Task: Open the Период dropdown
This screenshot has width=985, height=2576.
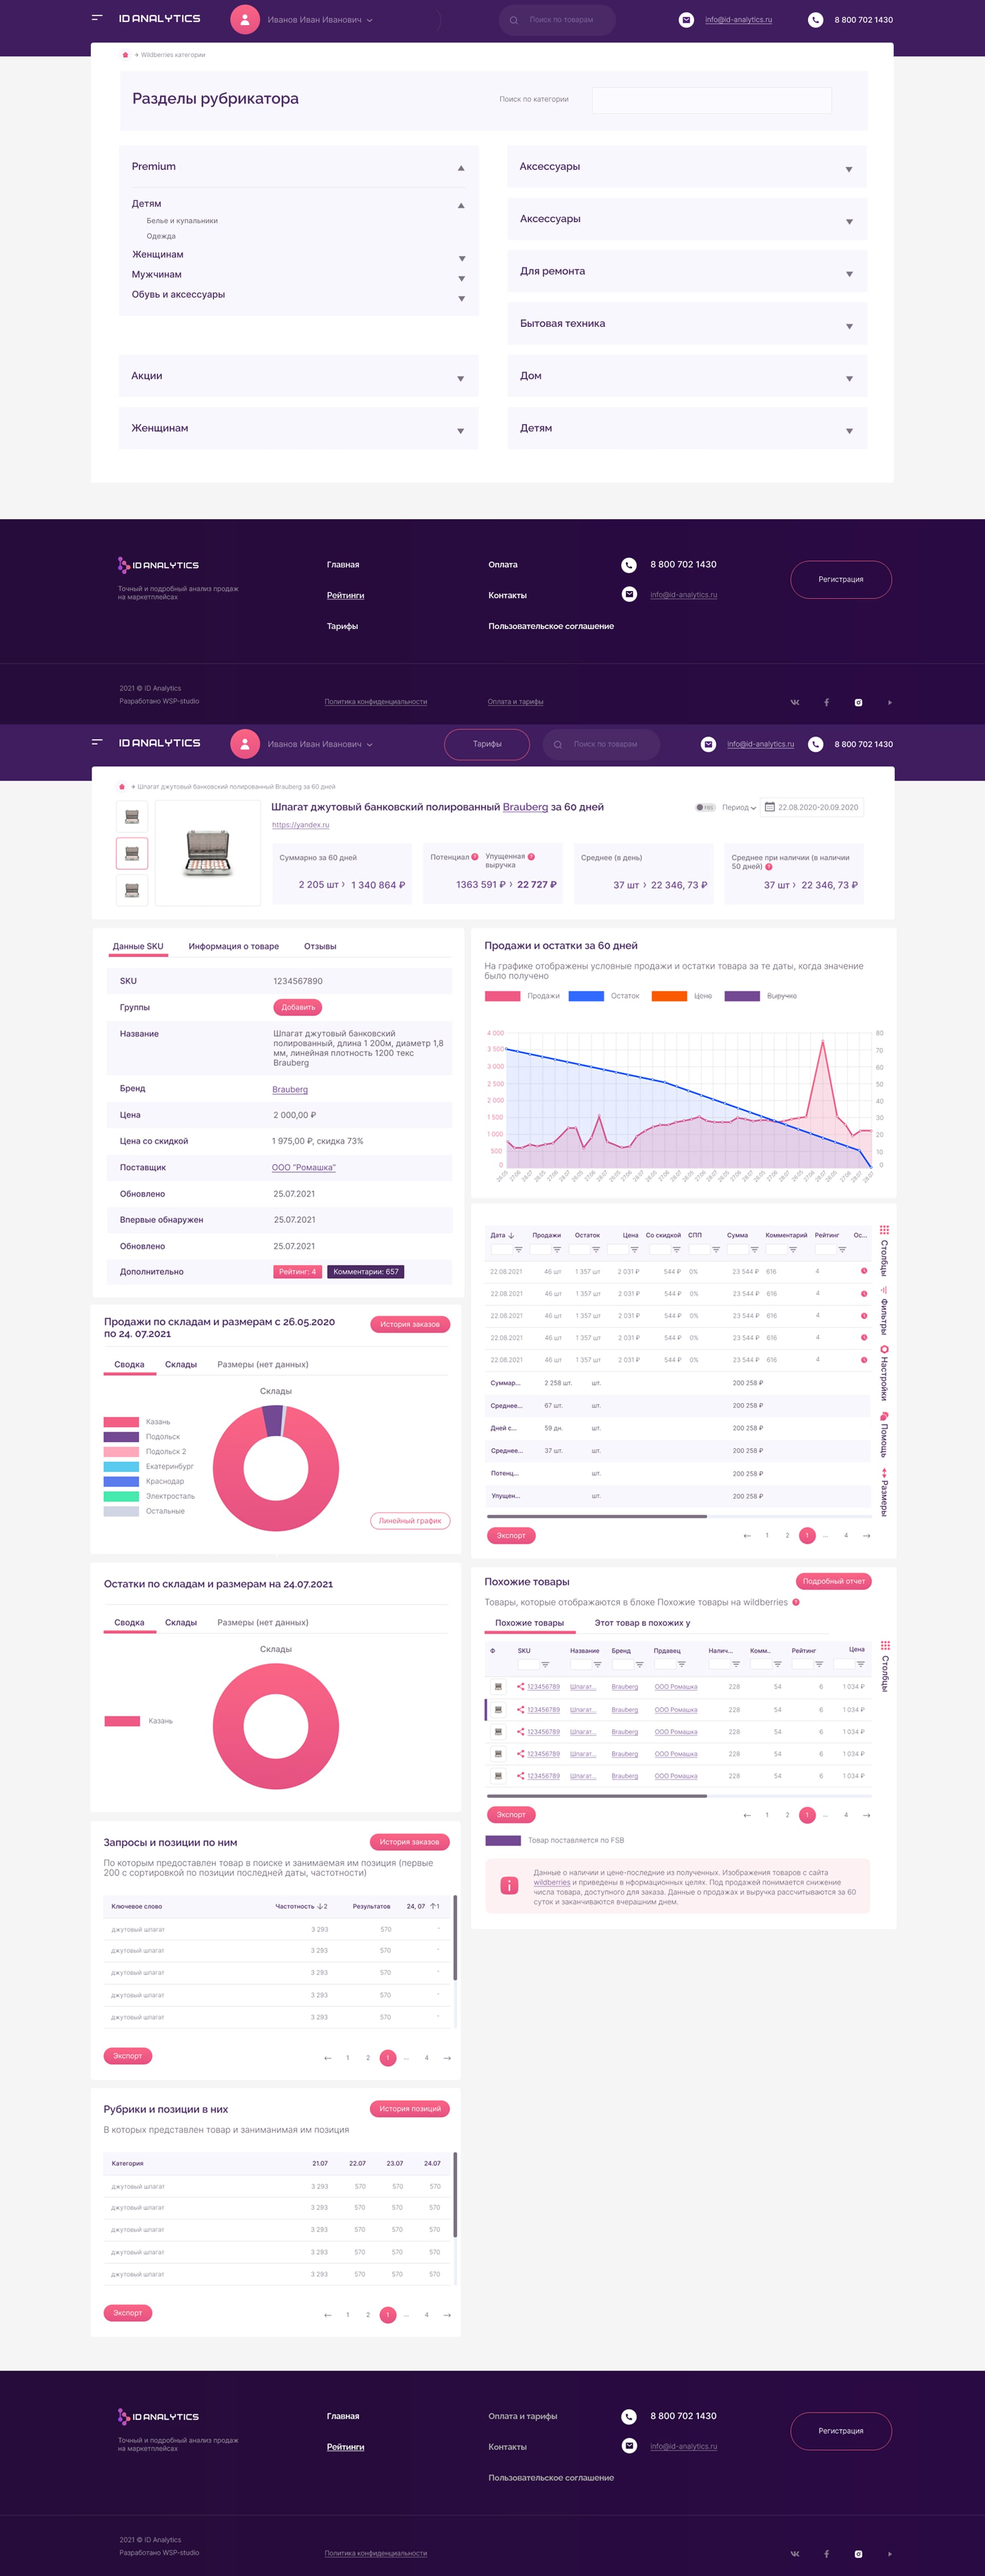Action: pos(739,807)
